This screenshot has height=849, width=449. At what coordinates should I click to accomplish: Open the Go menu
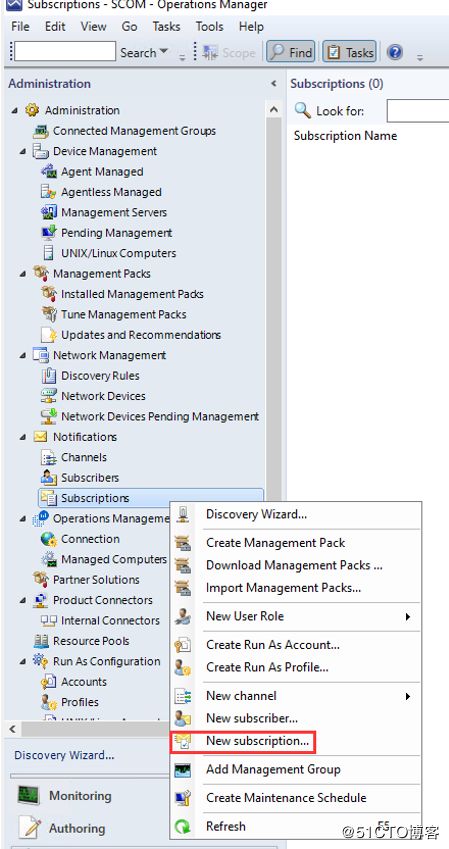click(x=129, y=27)
